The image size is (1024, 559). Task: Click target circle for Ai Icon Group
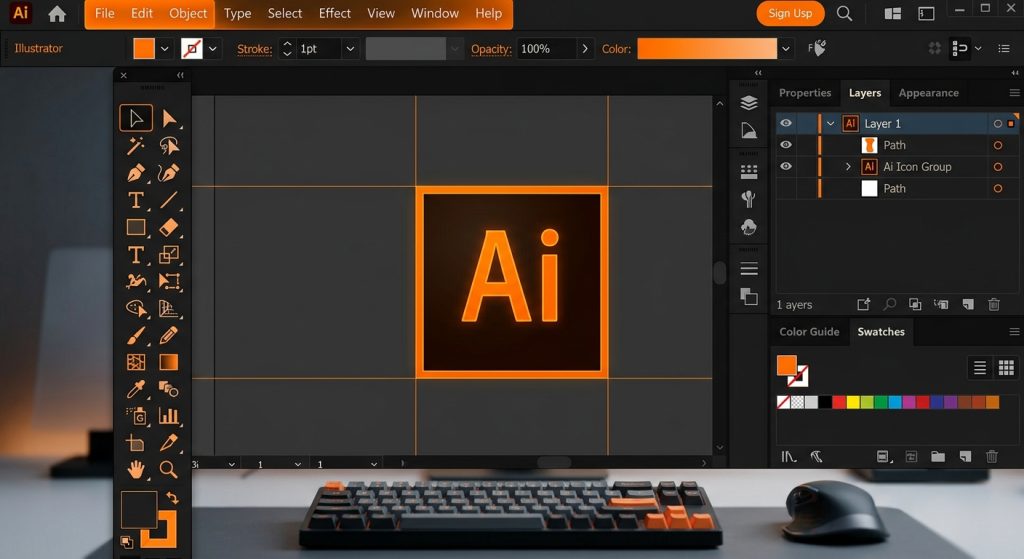997,167
